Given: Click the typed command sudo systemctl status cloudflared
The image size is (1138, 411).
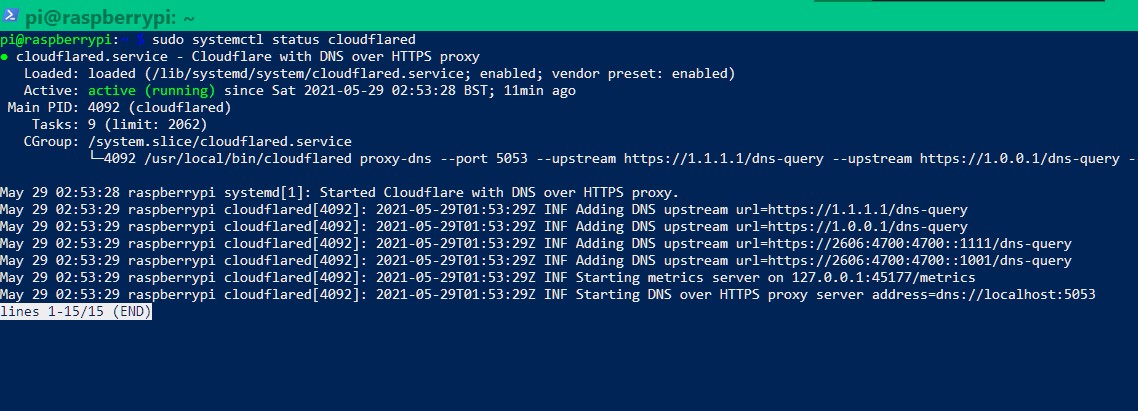Looking at the screenshot, I should [284, 40].
